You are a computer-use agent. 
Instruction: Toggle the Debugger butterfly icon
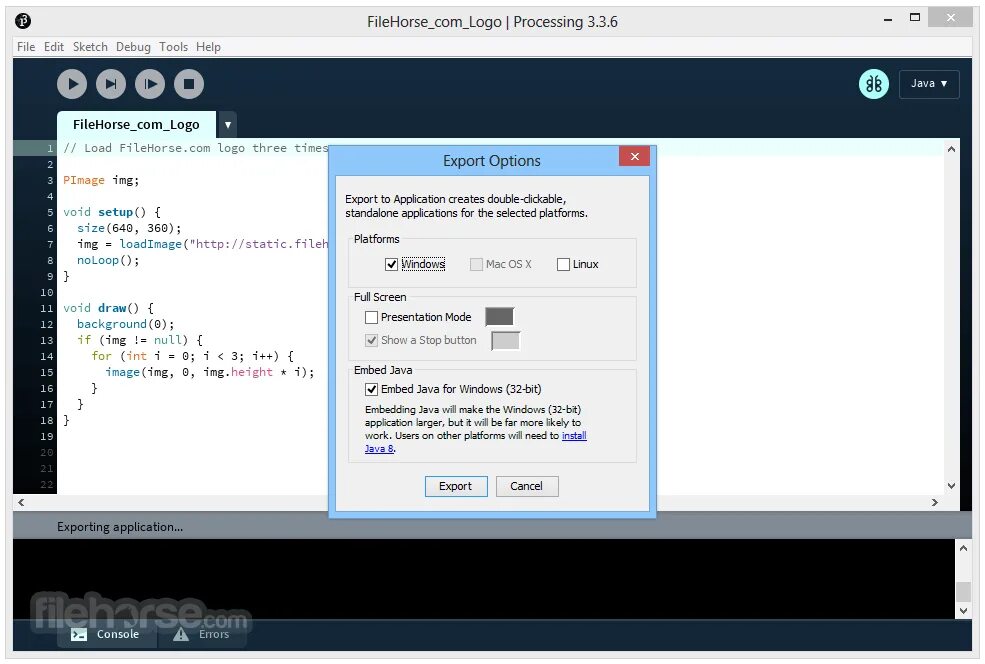874,84
